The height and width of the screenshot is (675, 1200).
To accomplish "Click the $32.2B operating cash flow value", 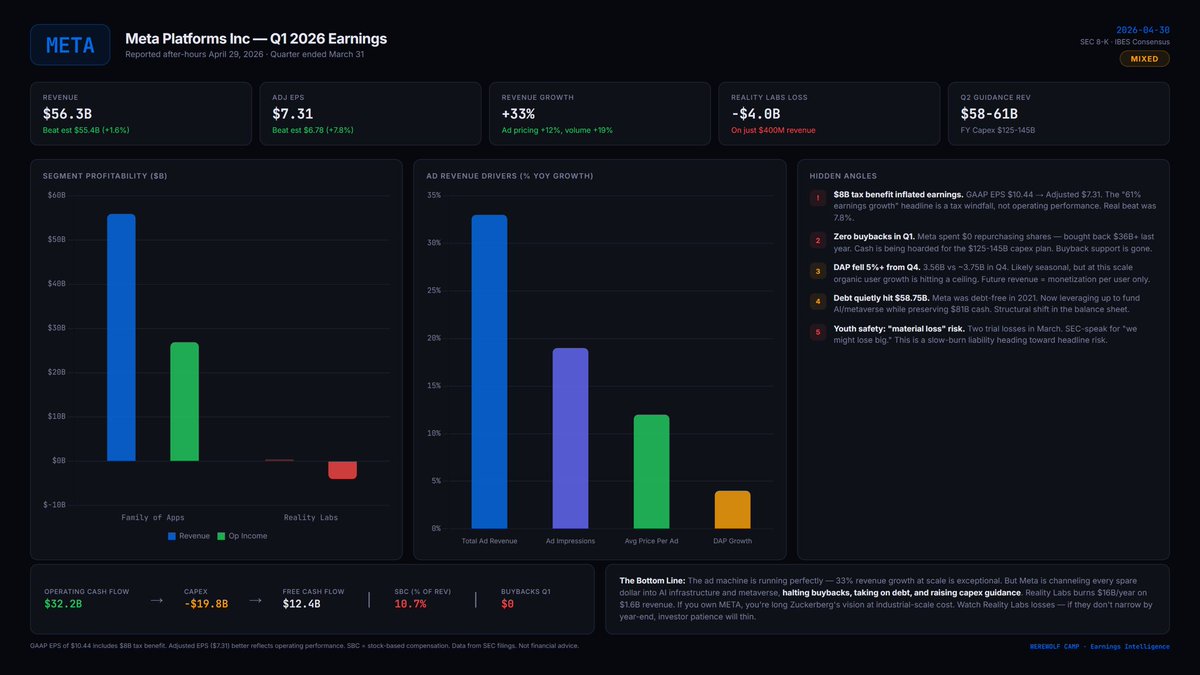I will click(62, 604).
